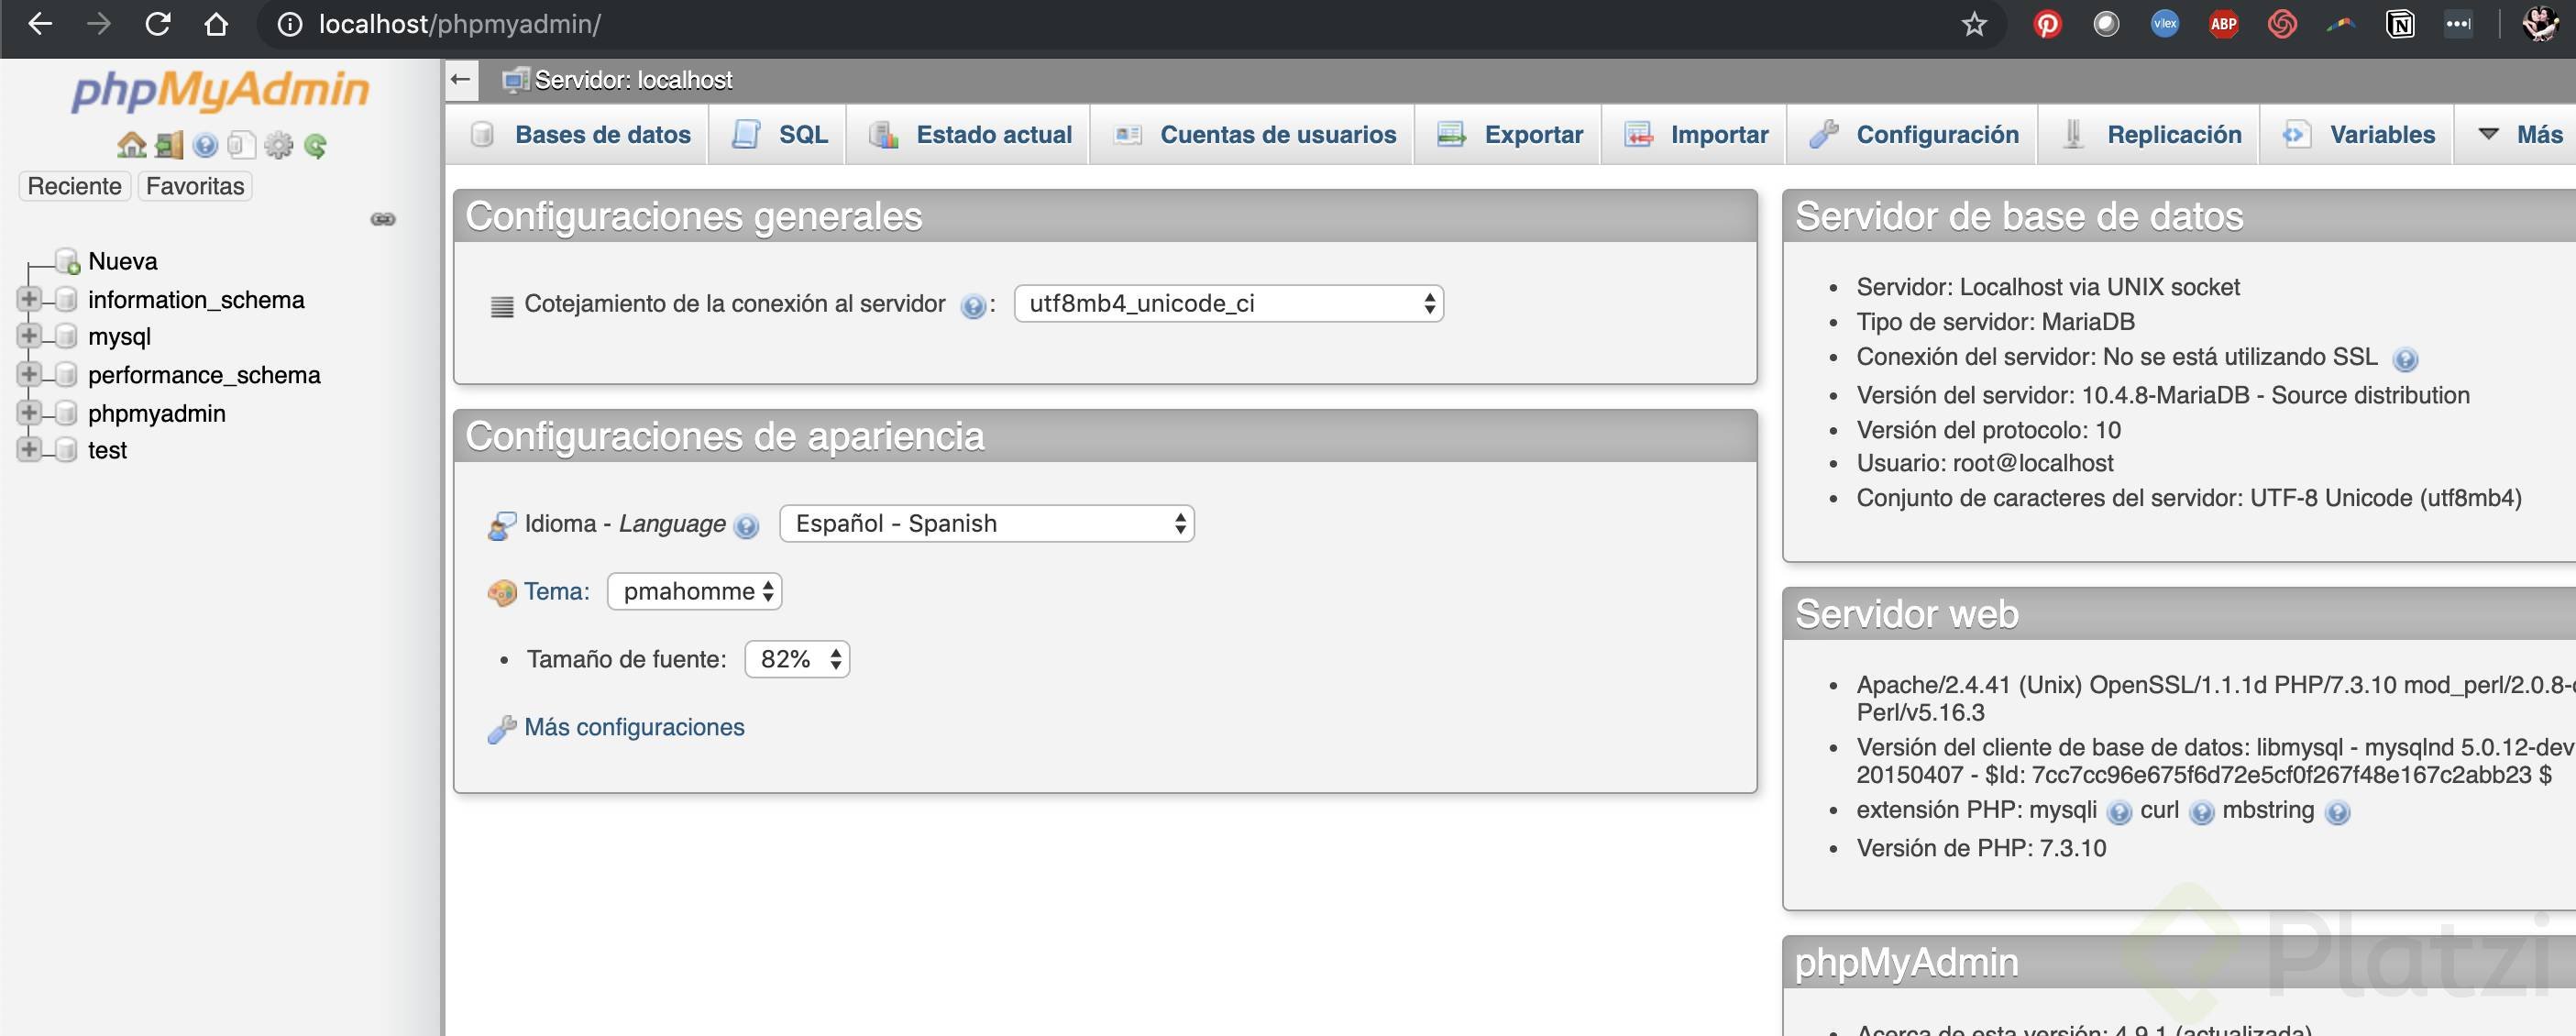Open the Español - Spanish language dropdown
Image resolution: width=2576 pixels, height=1036 pixels.
point(986,524)
